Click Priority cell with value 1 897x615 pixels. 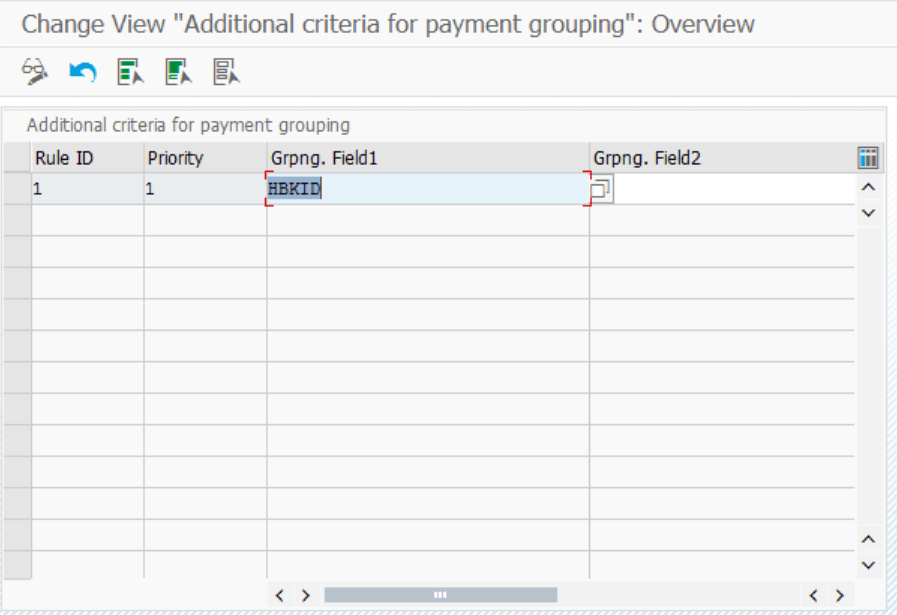click(205, 189)
